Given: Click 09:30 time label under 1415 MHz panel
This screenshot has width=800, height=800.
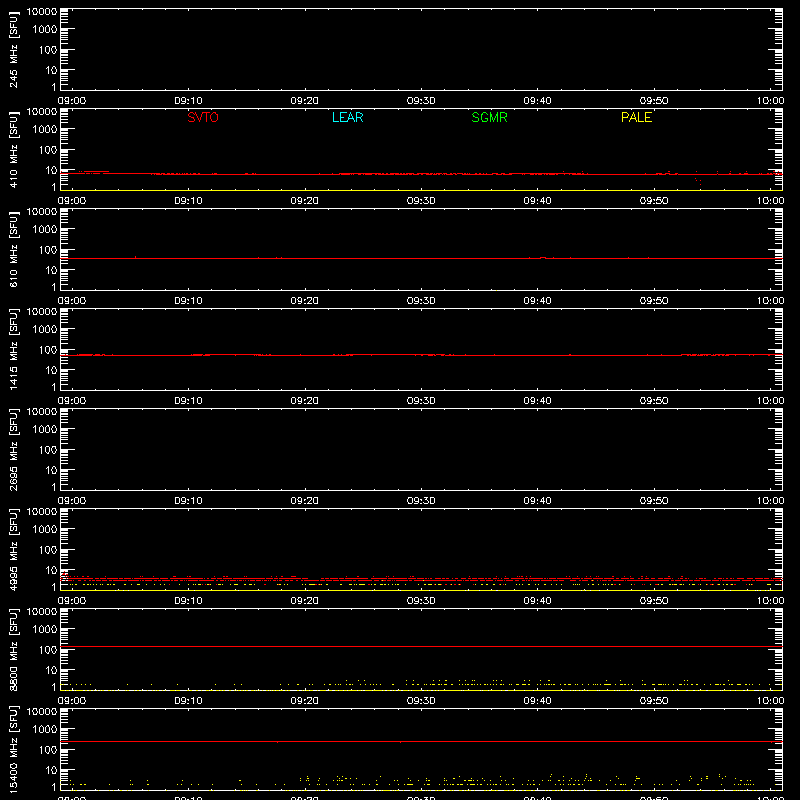Looking at the screenshot, I should (x=421, y=401).
